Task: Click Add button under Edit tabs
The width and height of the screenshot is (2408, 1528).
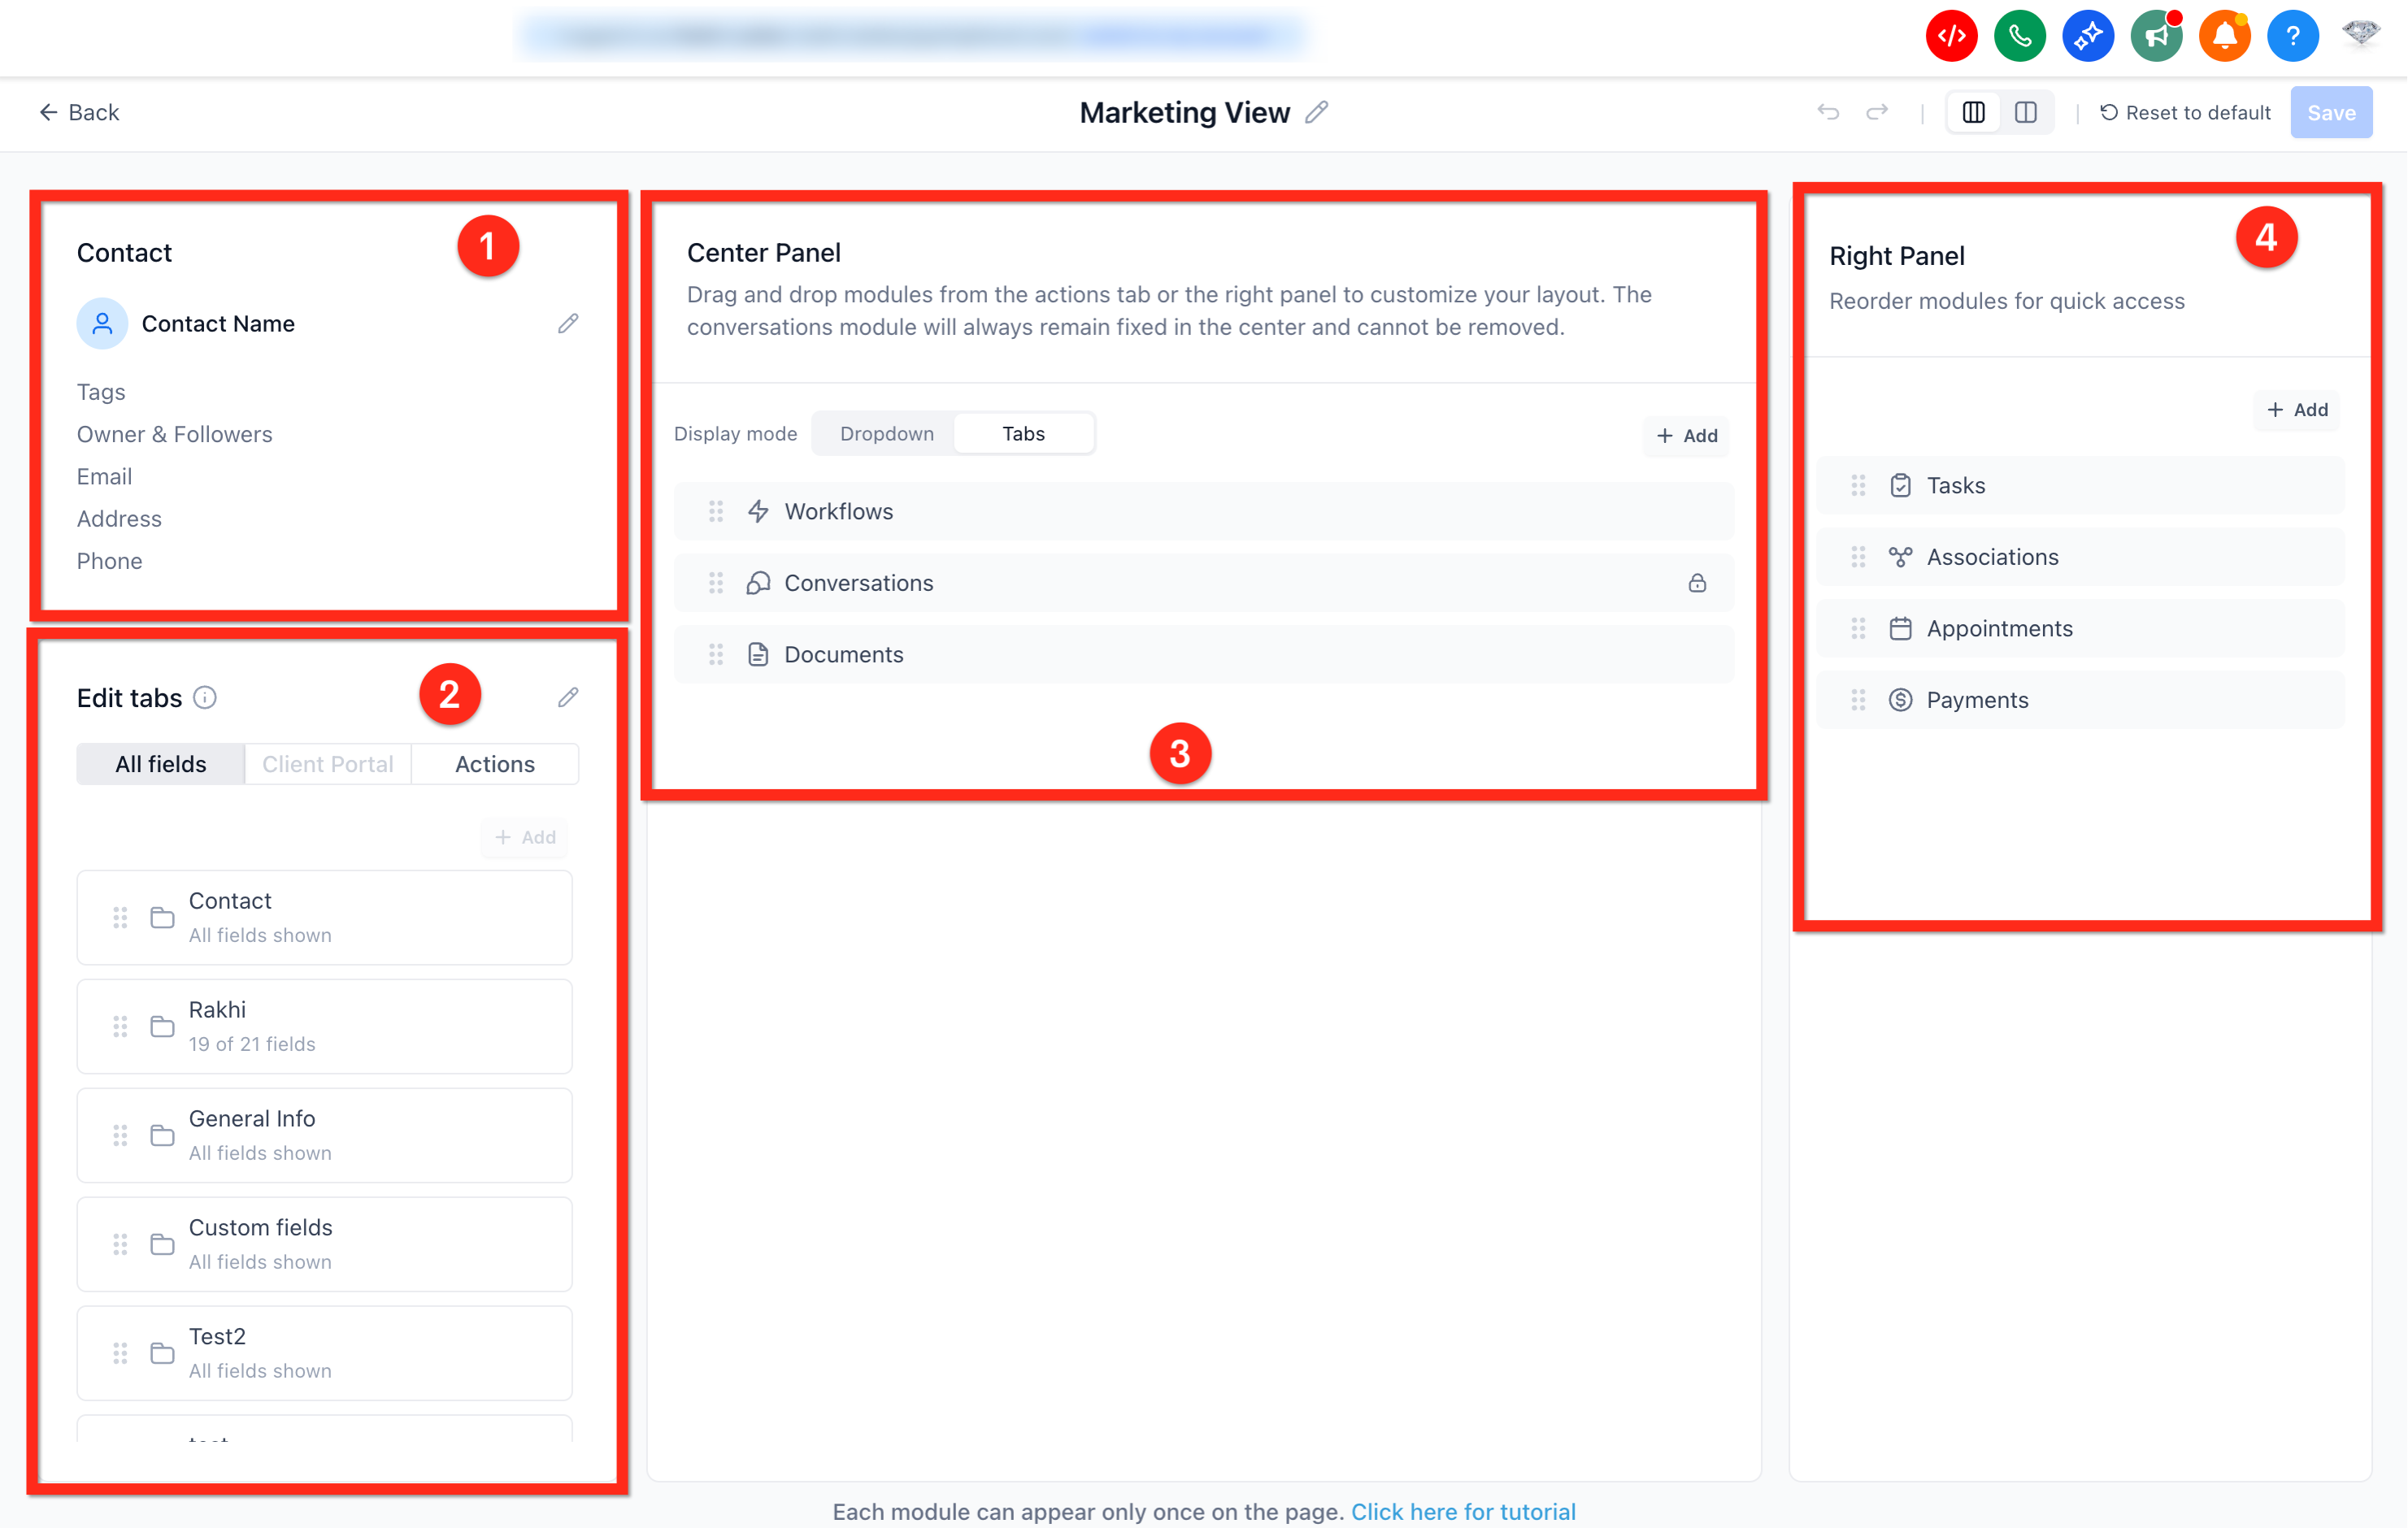Action: 525,837
